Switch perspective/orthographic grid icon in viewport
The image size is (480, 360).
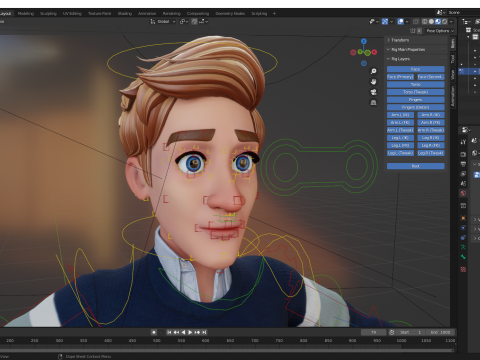tap(374, 102)
